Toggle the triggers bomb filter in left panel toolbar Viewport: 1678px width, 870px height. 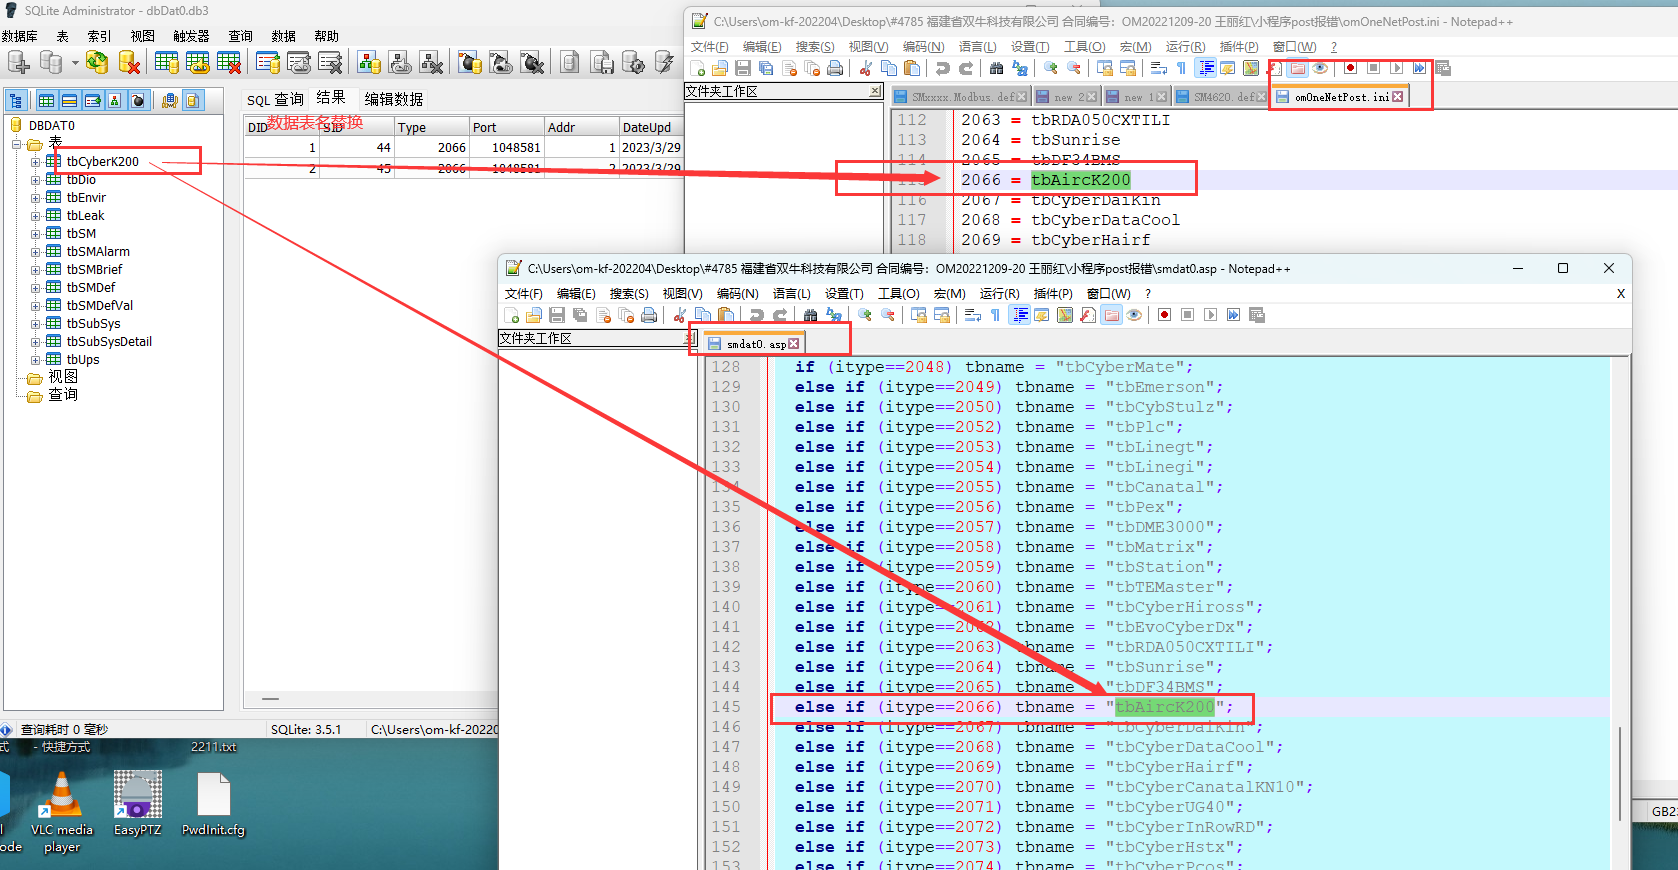point(138,101)
